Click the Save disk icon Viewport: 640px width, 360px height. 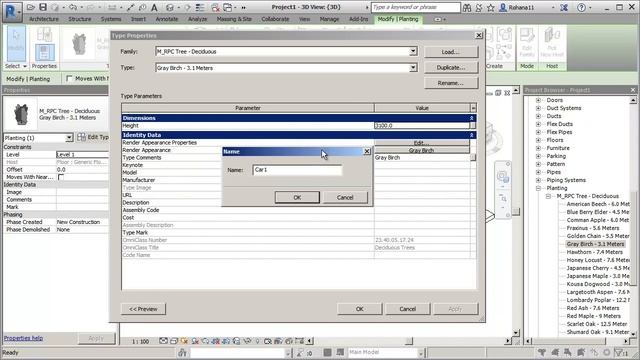coord(42,7)
